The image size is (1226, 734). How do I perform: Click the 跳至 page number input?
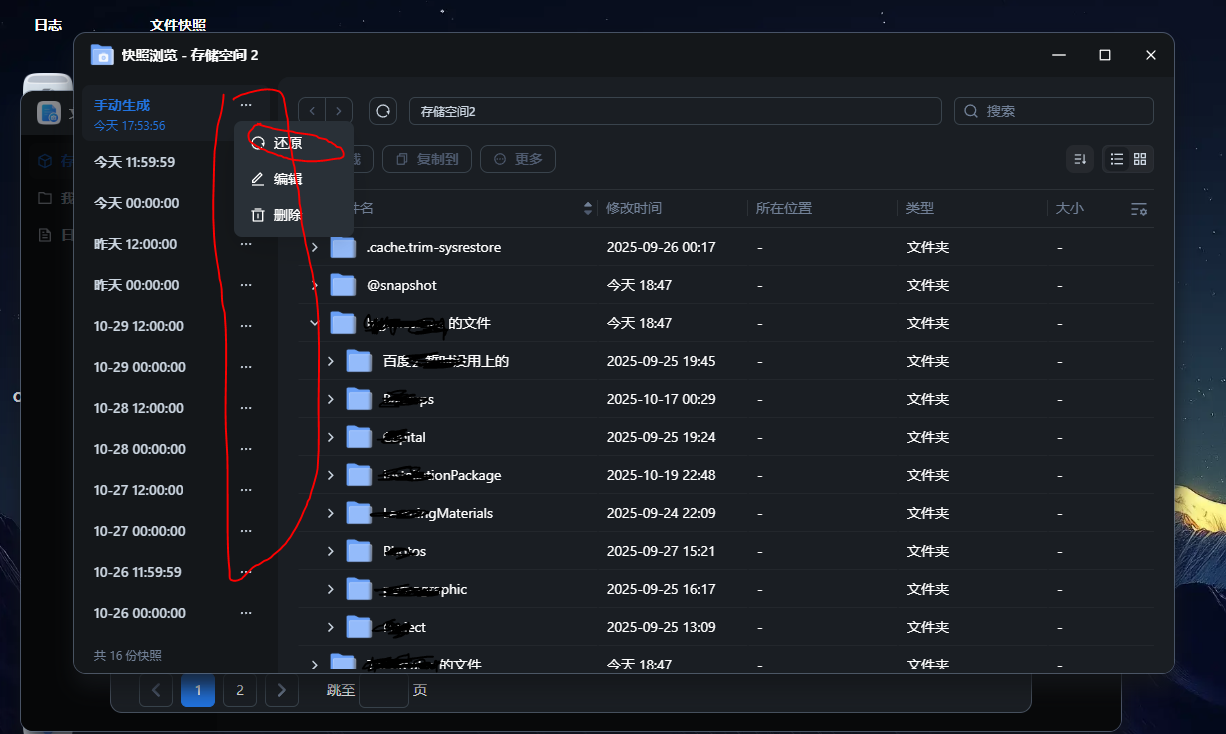tap(384, 690)
